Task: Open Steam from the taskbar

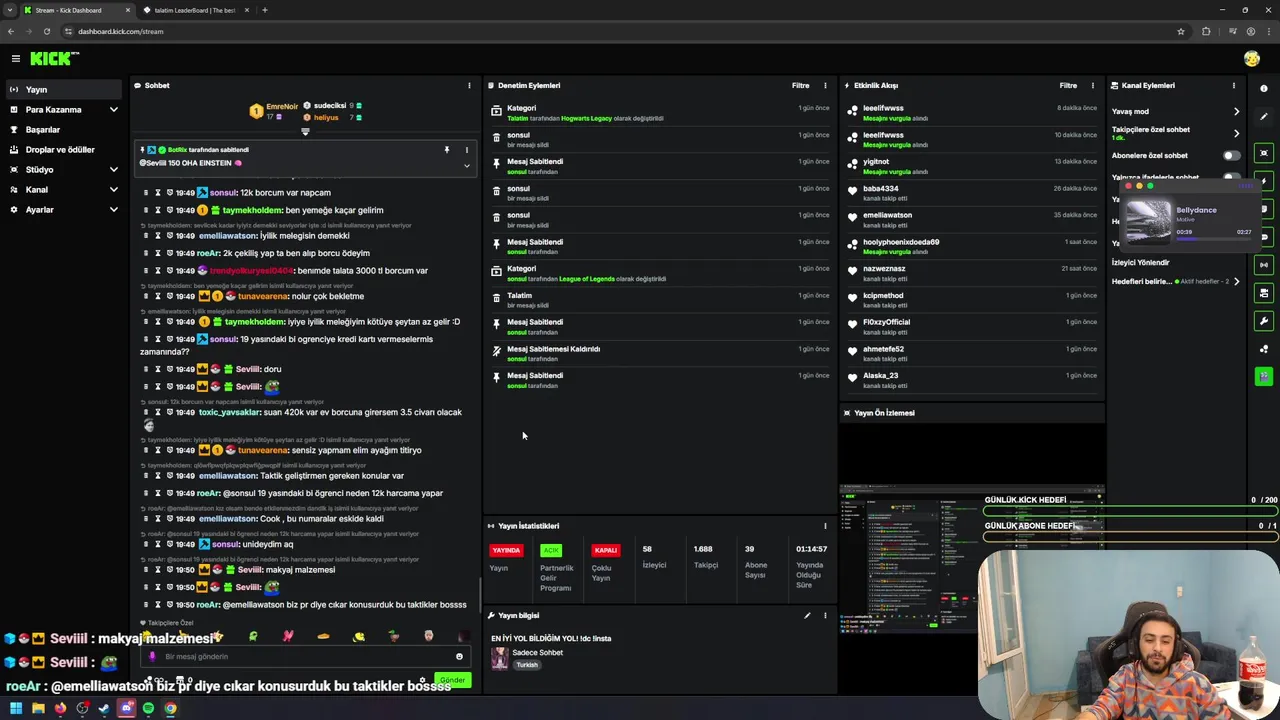Action: pos(104,708)
